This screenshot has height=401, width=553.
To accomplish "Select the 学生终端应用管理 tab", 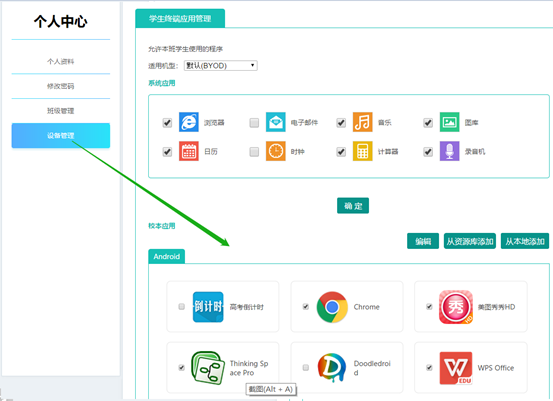I will point(180,18).
